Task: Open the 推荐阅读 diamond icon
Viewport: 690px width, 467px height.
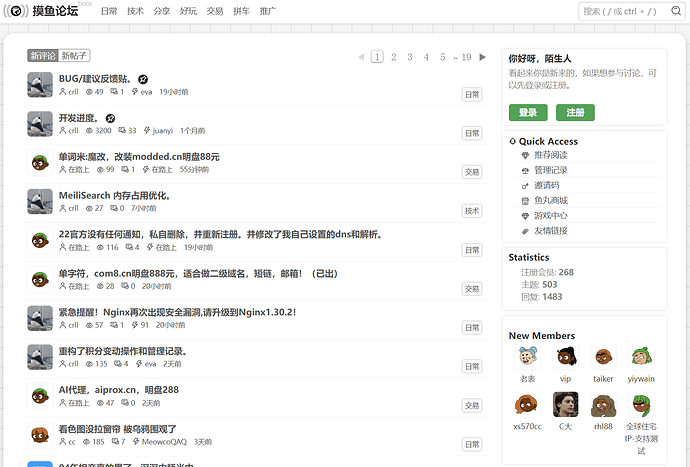Action: (x=525, y=155)
